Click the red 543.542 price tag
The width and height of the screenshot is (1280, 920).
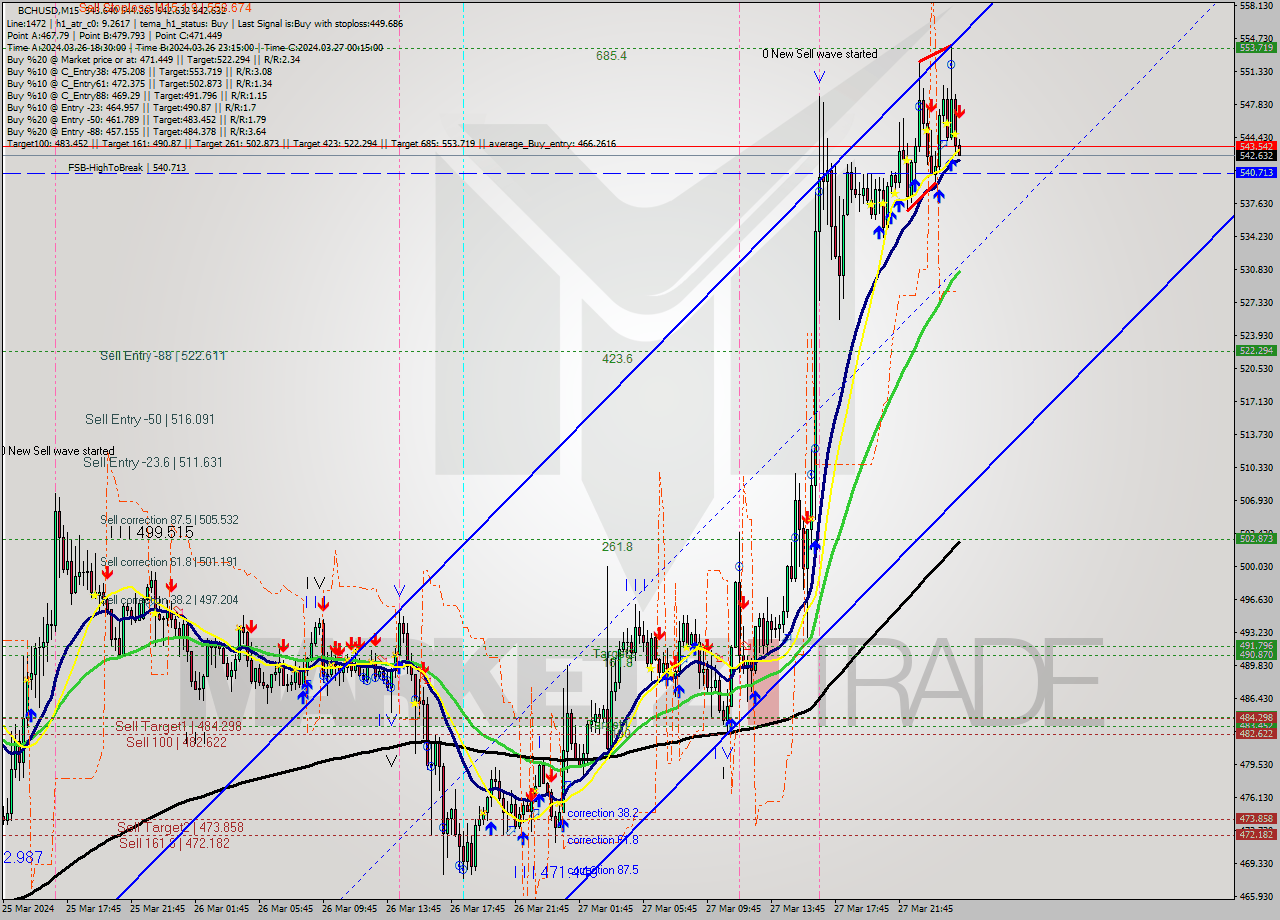coord(1256,146)
